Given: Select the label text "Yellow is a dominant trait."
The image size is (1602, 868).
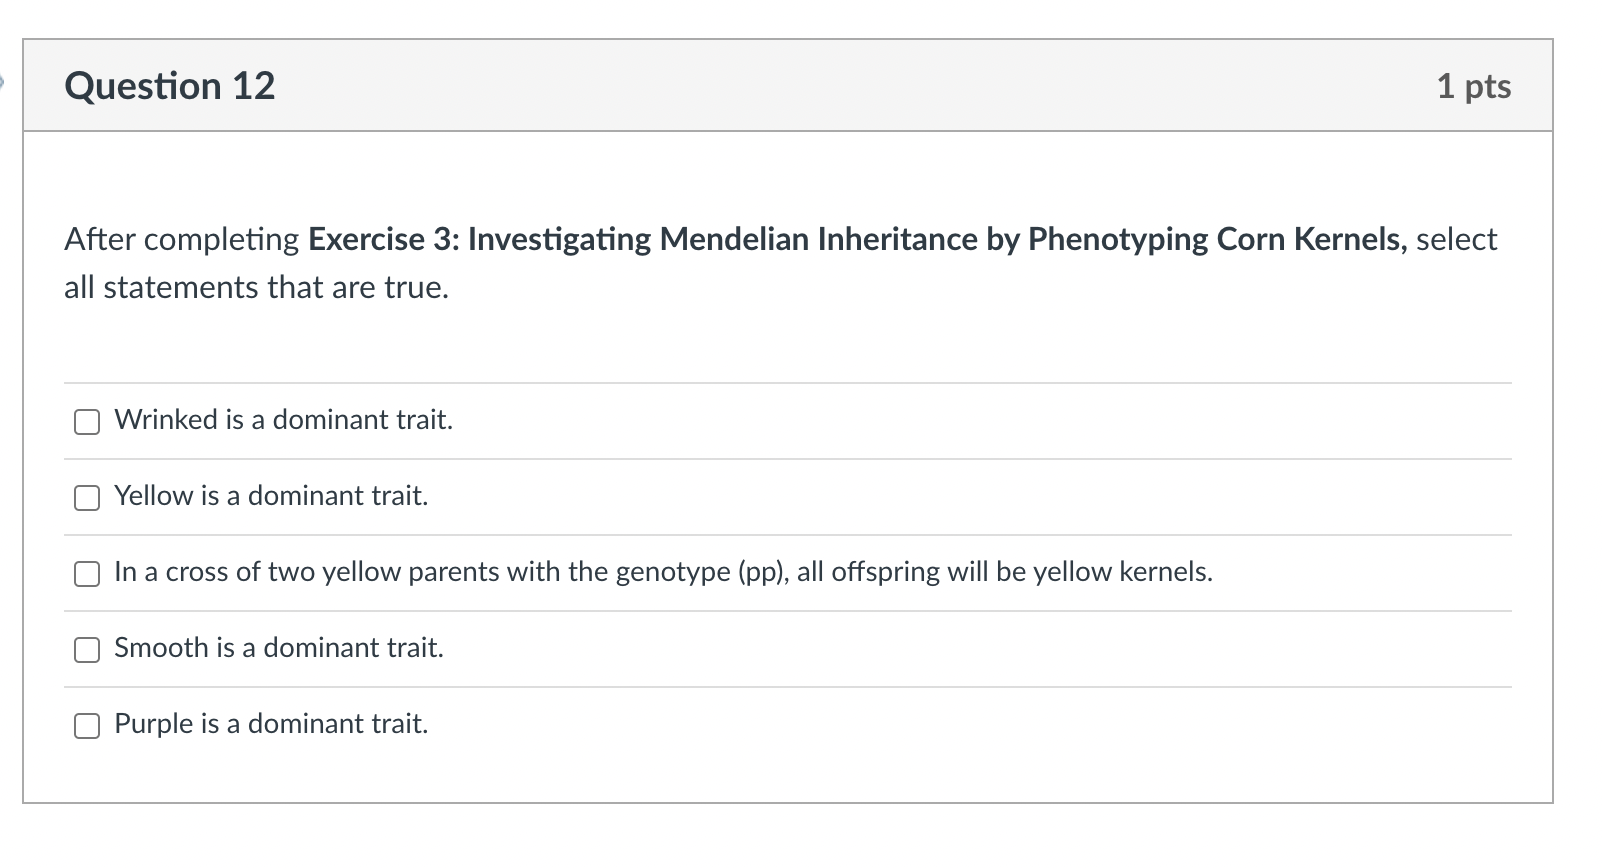Looking at the screenshot, I should [x=271, y=496].
